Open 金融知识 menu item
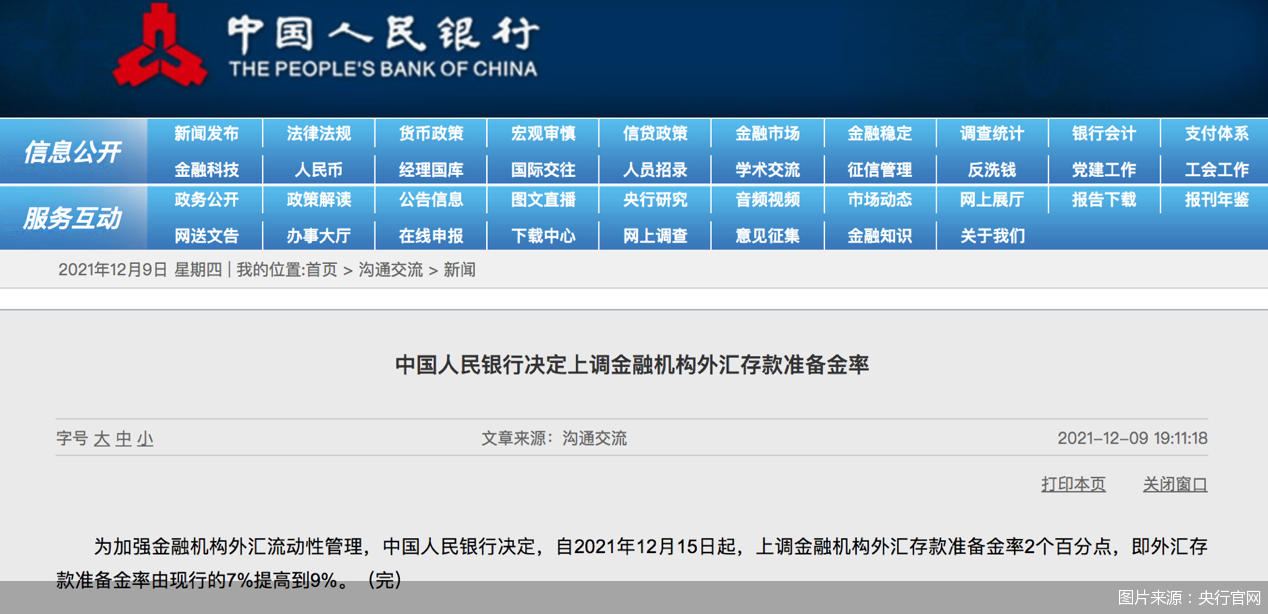Screen dimensions: 1268x614 point(880,236)
